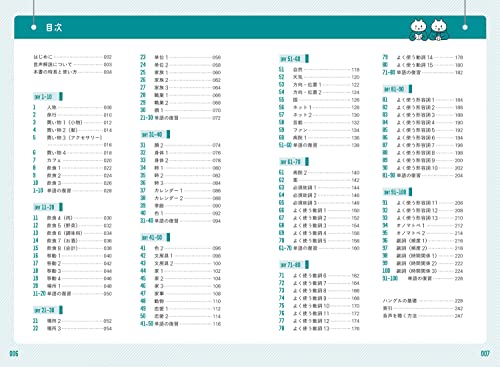This screenshot has width=500, height=367.
Task: Open the 索引 entry, page 242
Action: point(423,308)
